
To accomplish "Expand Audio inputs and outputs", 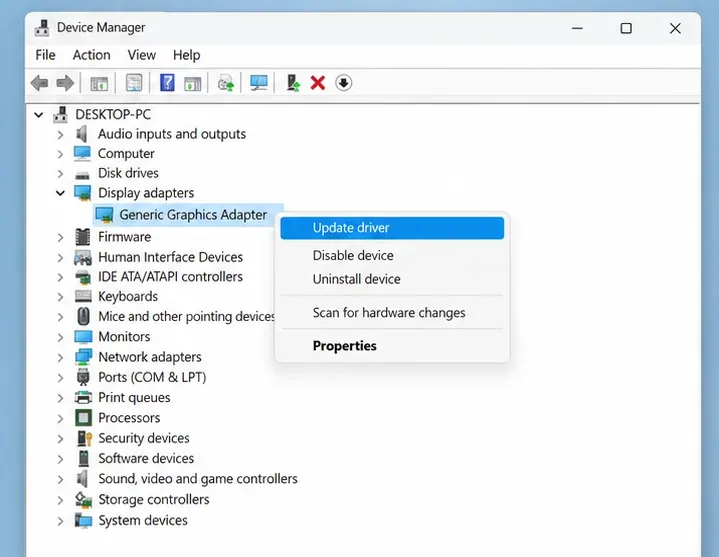I will [x=60, y=135].
